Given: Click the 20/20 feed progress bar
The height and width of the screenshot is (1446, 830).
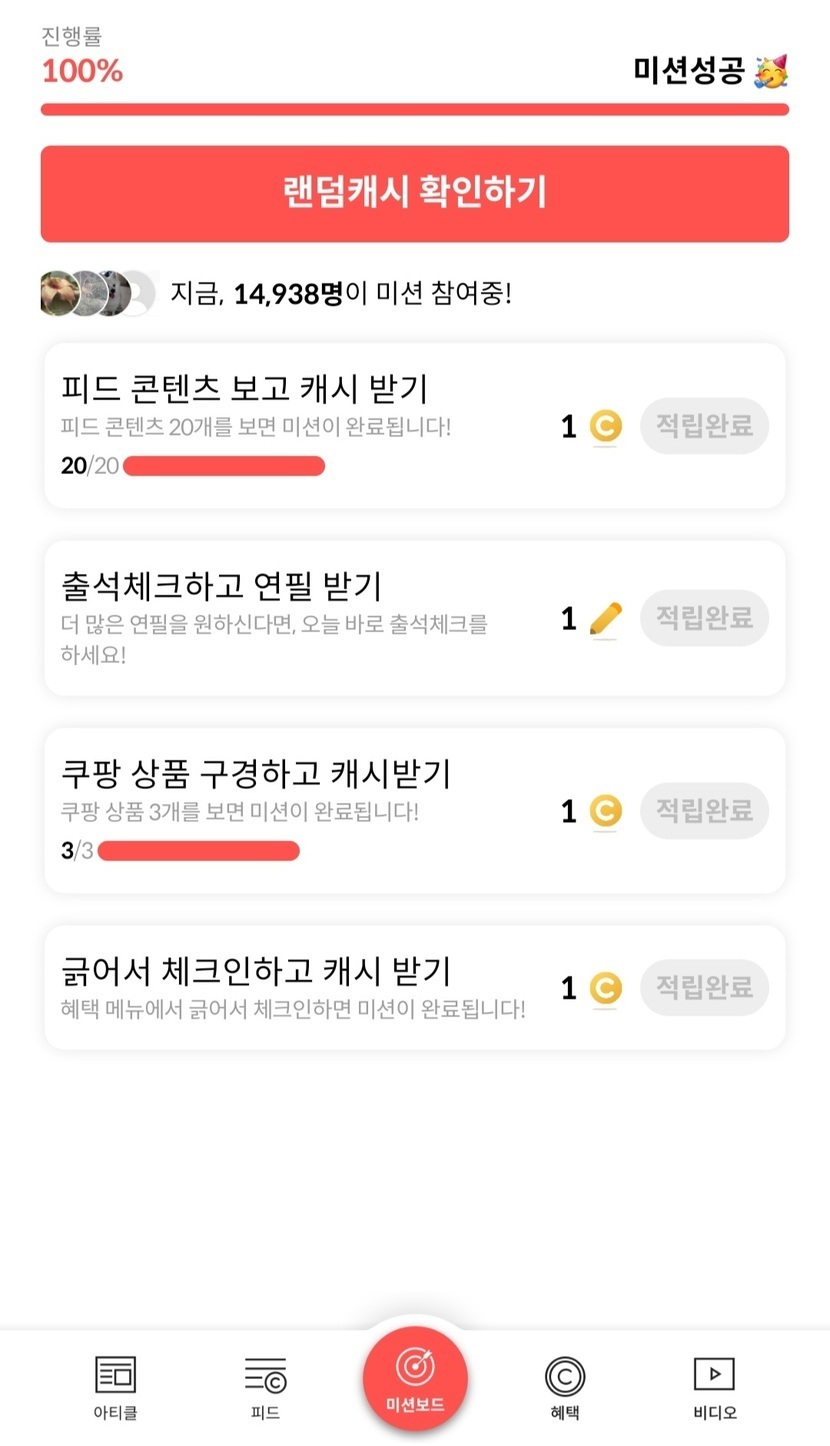Looking at the screenshot, I should (x=224, y=466).
